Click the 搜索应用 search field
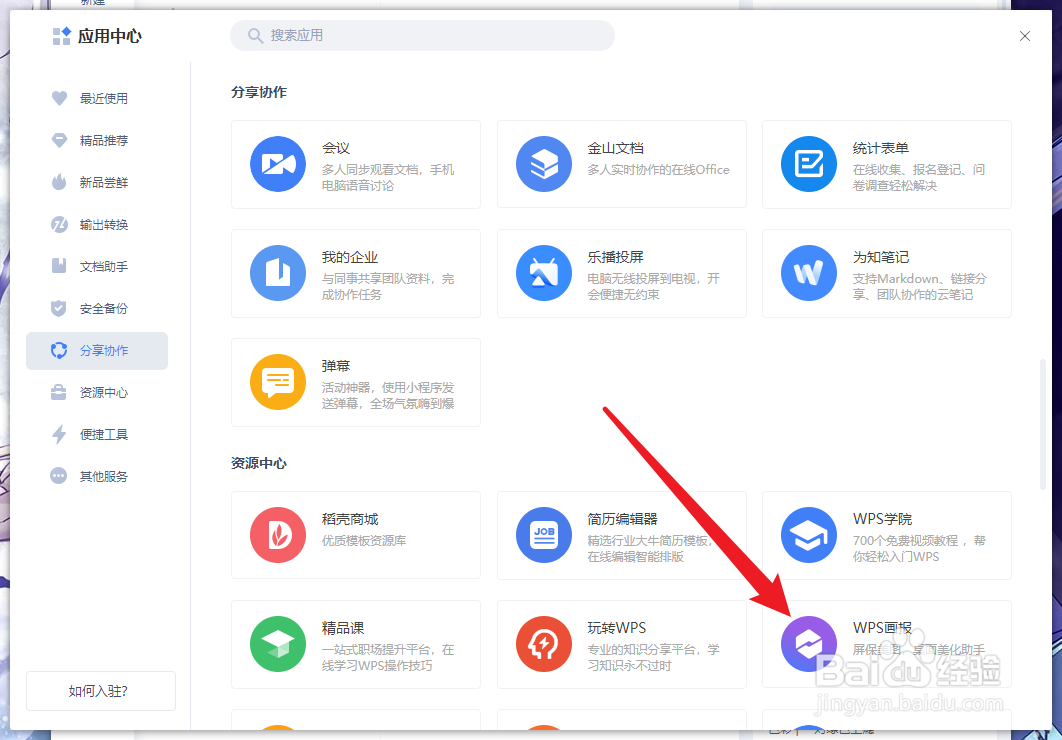 pos(422,35)
